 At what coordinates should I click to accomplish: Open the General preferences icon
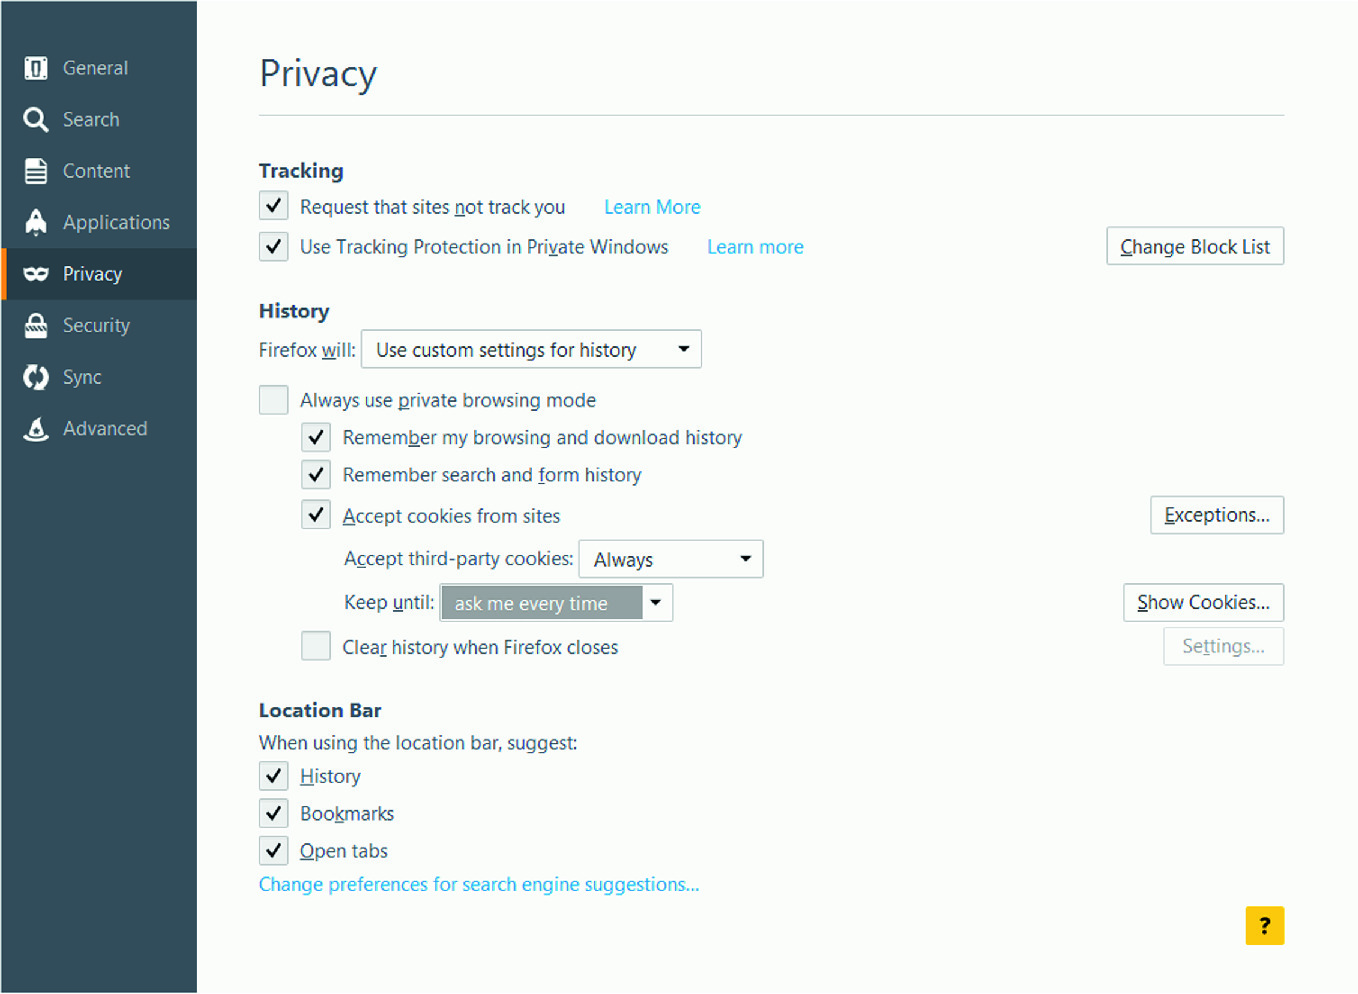[36, 68]
